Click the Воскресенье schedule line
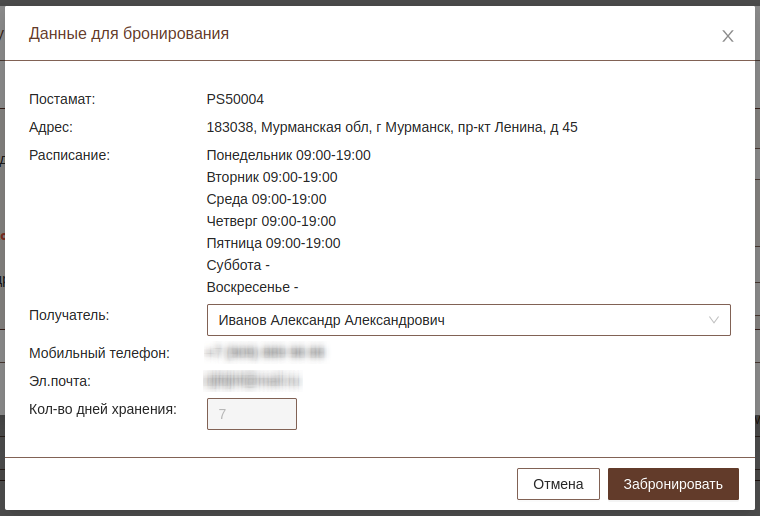This screenshot has width=760, height=516. coord(252,287)
